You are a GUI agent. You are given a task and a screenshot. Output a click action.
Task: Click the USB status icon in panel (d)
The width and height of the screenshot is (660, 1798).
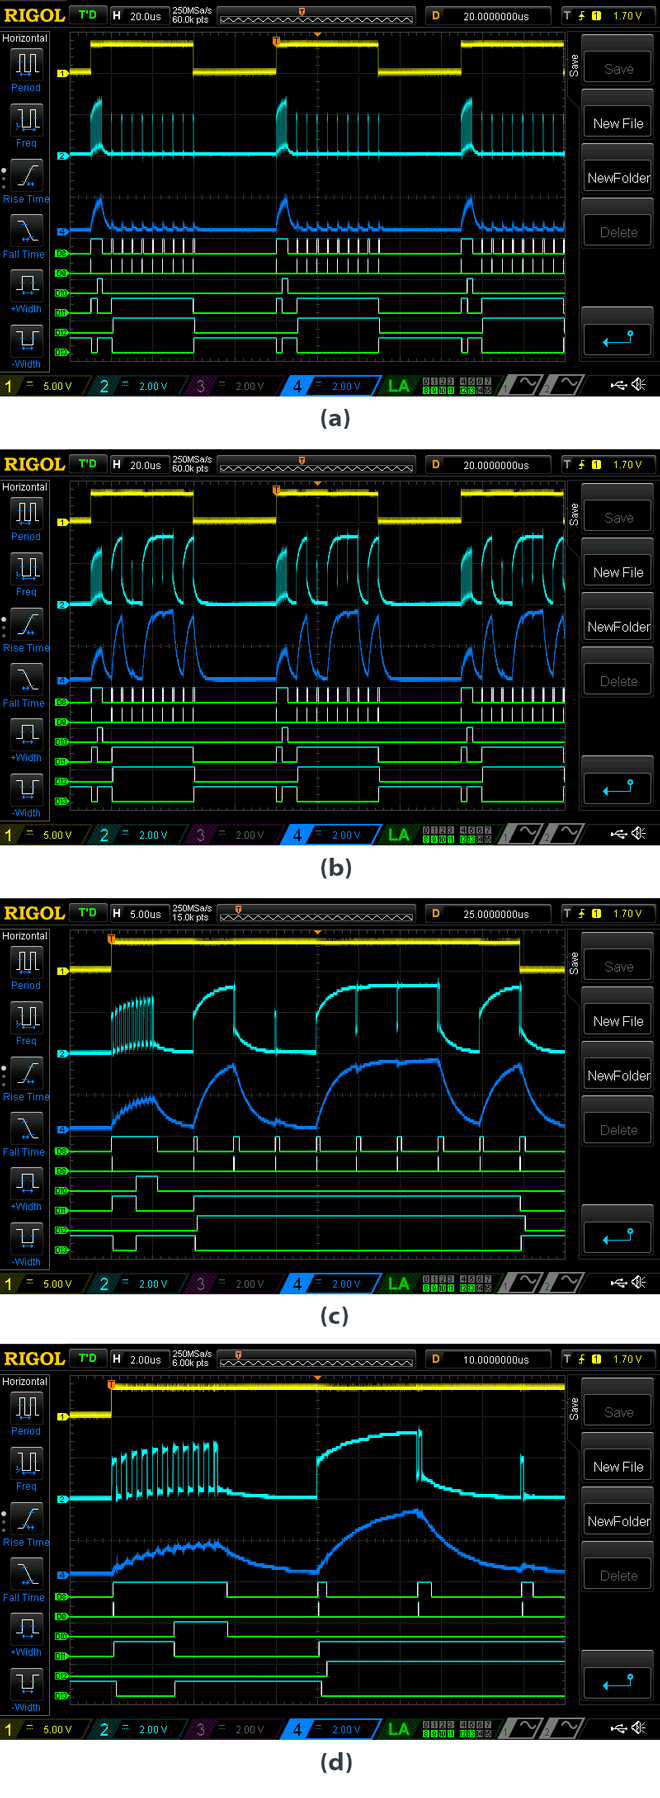pos(619,1728)
